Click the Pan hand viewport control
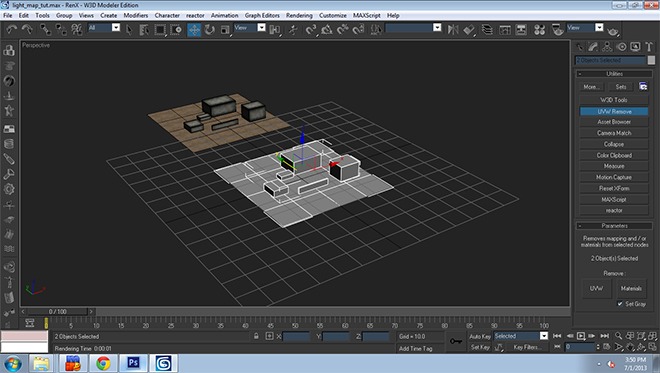Viewport: 660px width, 373px height. tap(630, 347)
